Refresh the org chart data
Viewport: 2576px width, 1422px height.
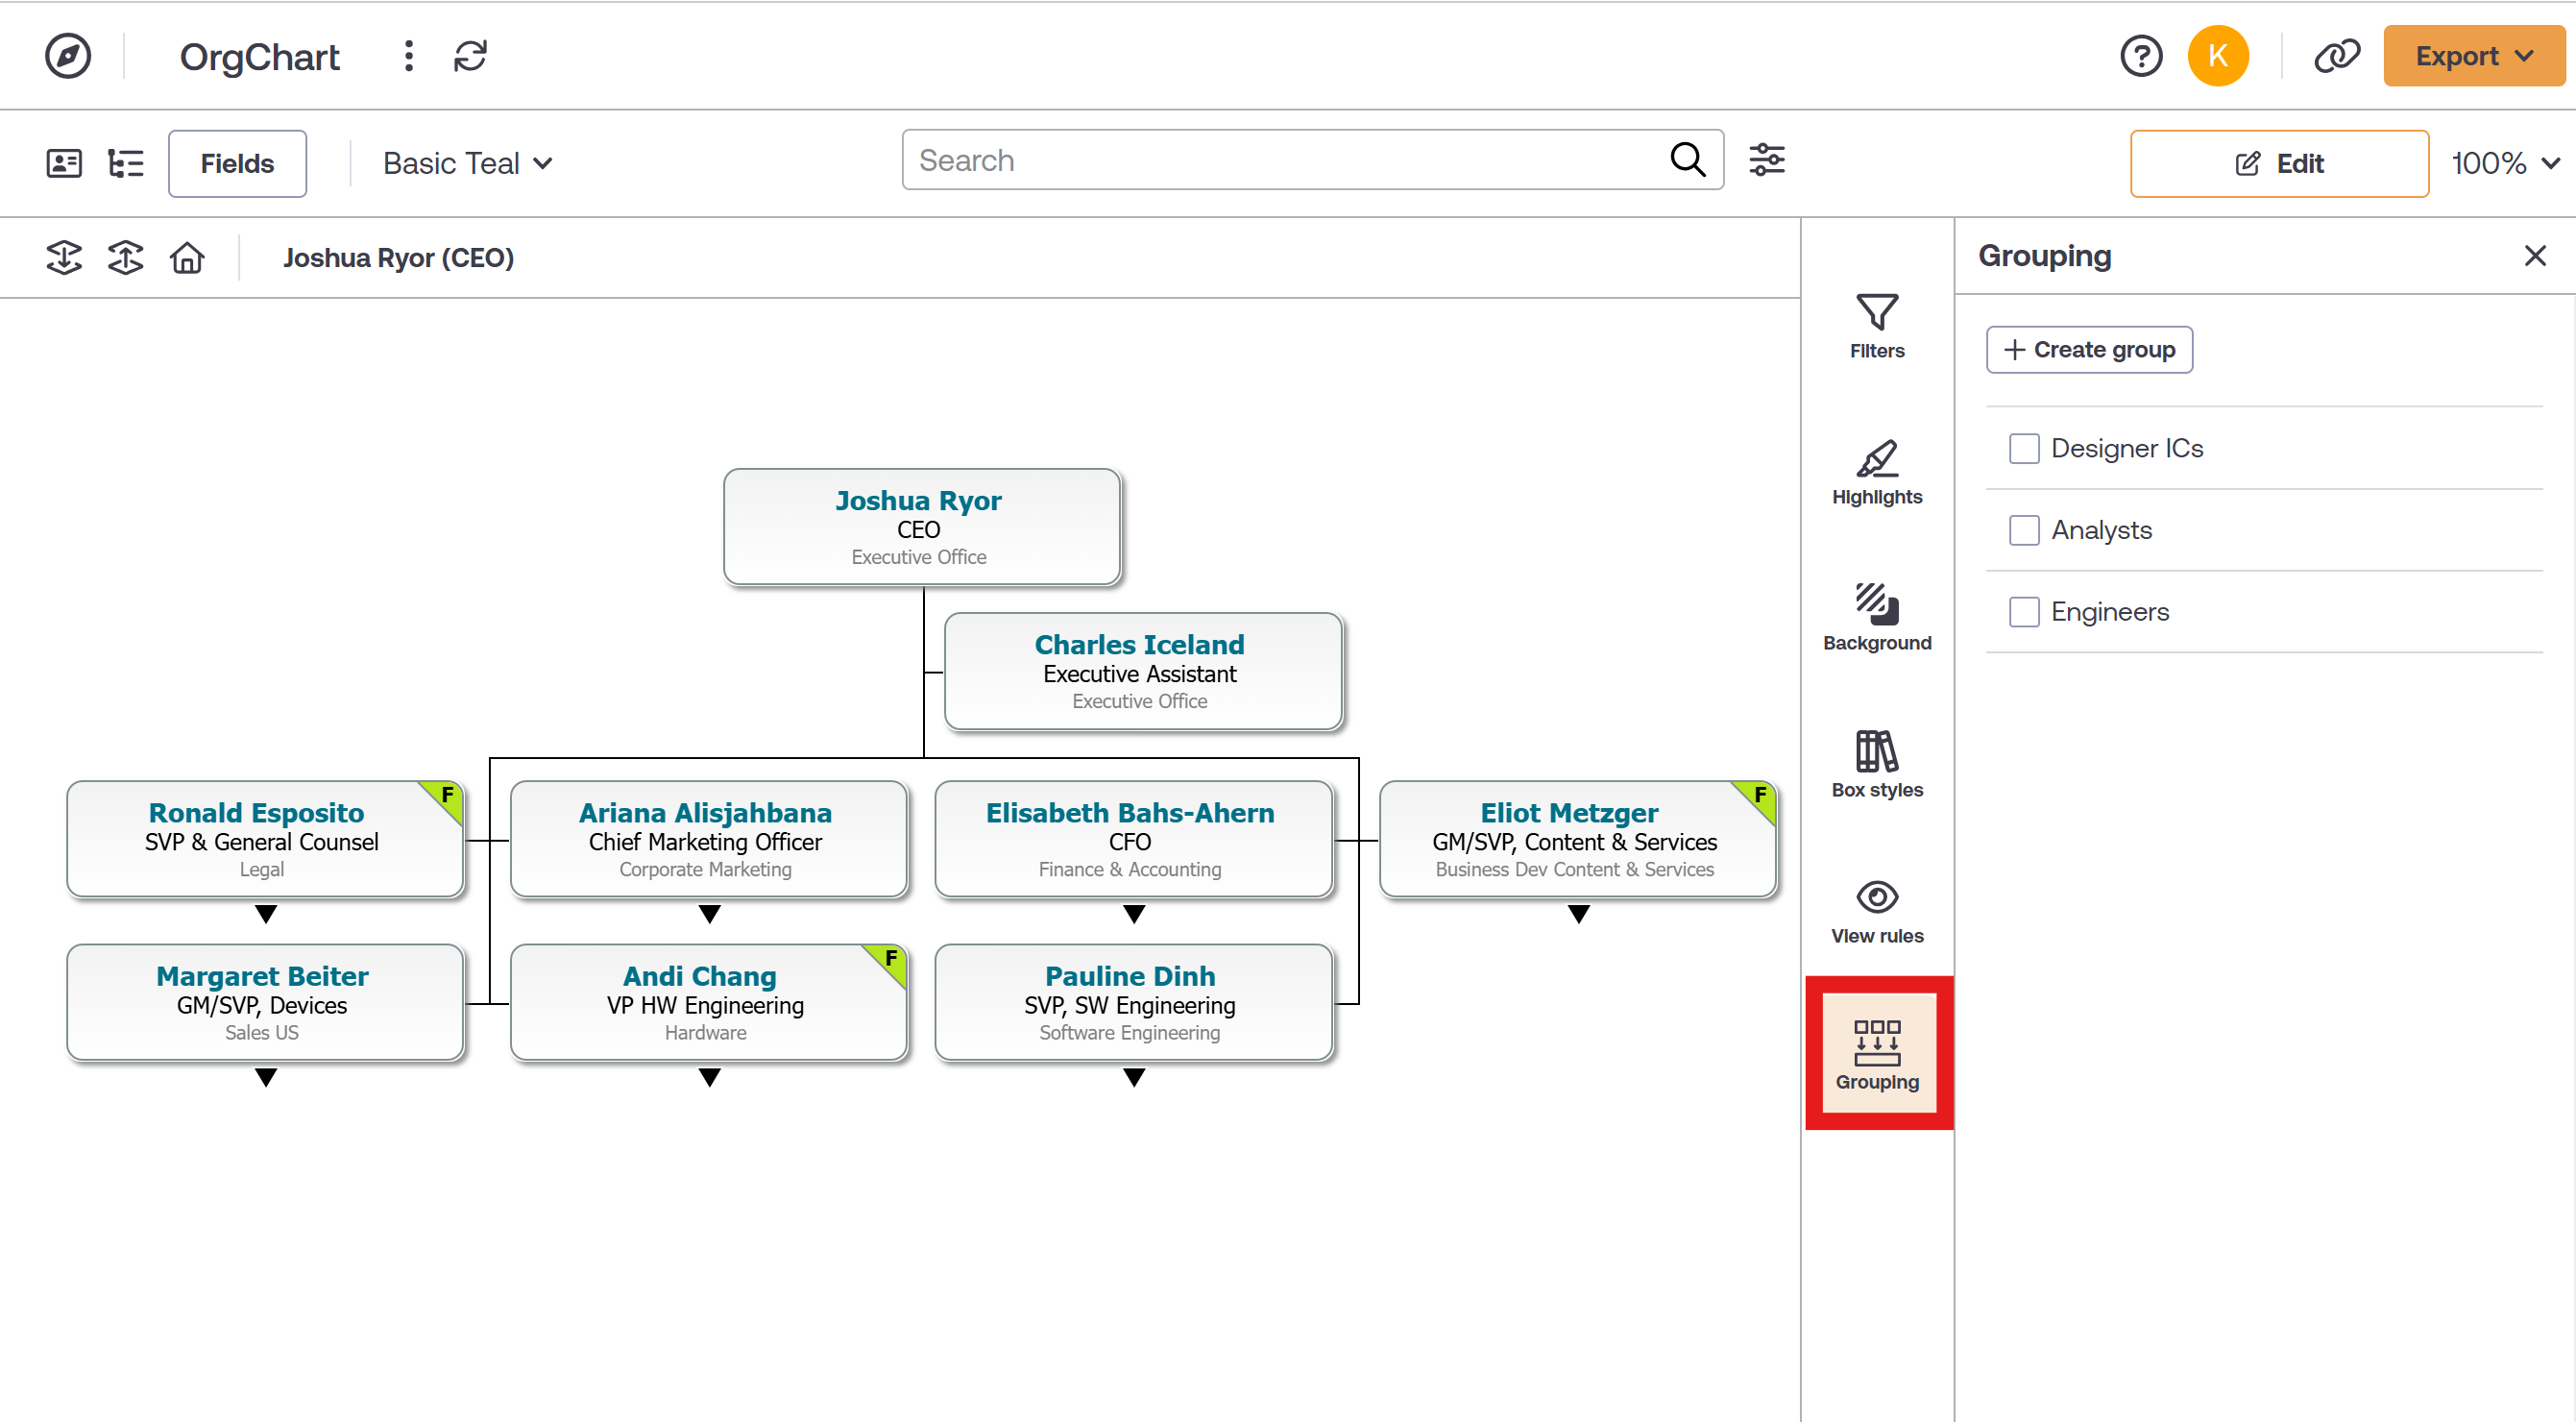[x=470, y=56]
